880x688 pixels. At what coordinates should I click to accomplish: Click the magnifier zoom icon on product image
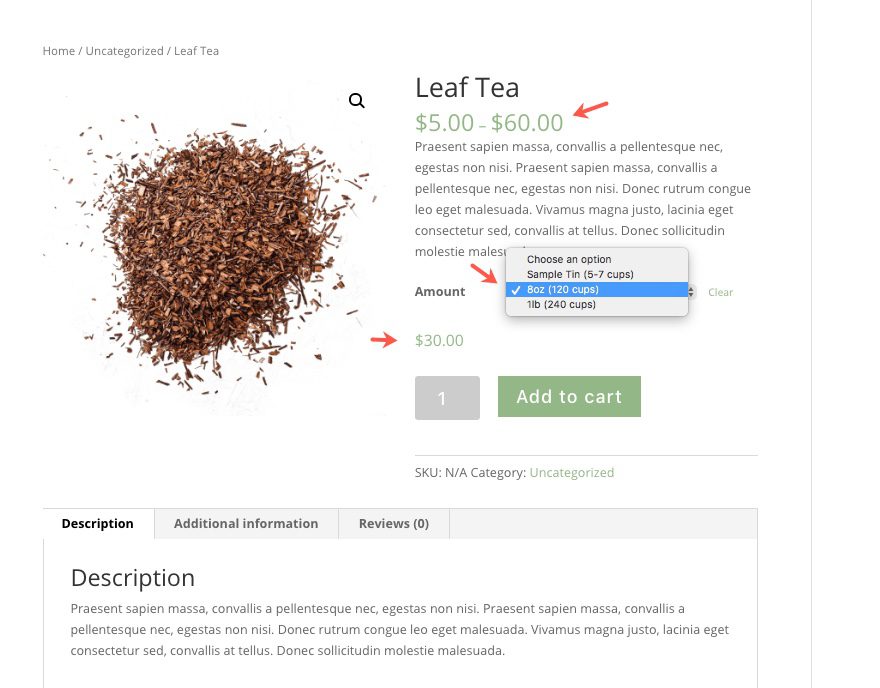[357, 101]
